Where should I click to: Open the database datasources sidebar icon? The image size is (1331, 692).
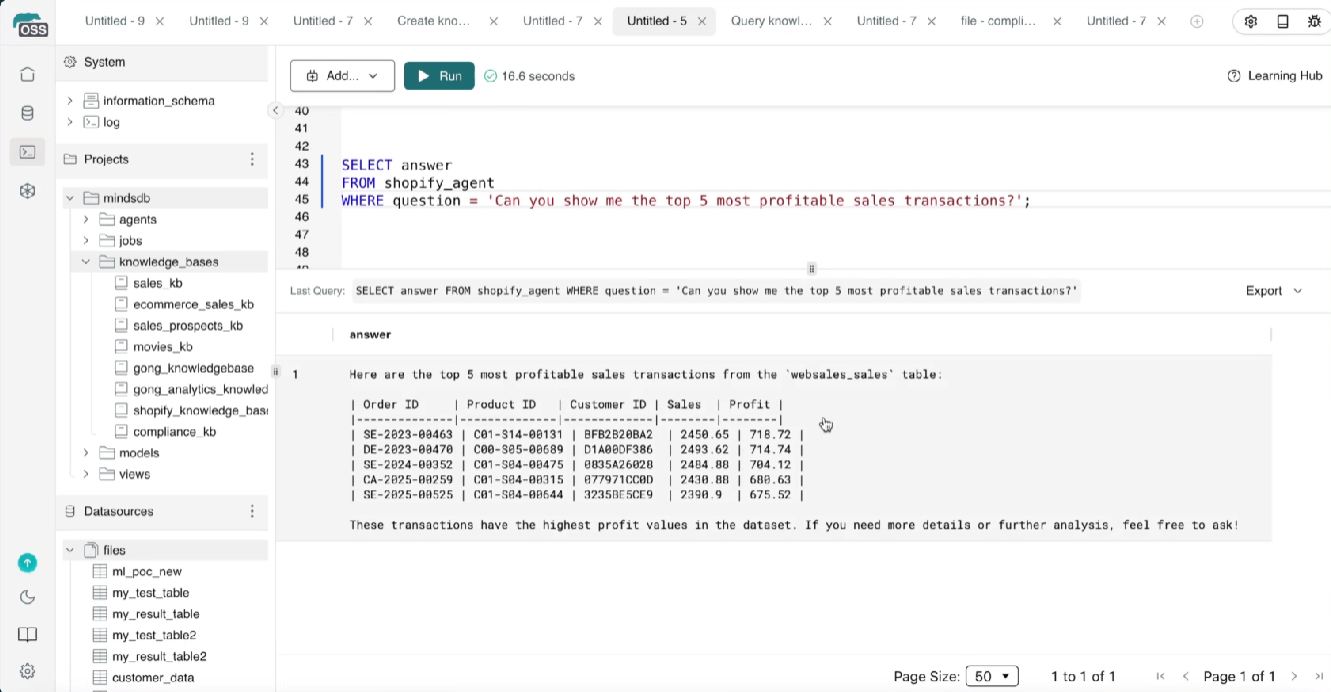pyautogui.click(x=28, y=113)
